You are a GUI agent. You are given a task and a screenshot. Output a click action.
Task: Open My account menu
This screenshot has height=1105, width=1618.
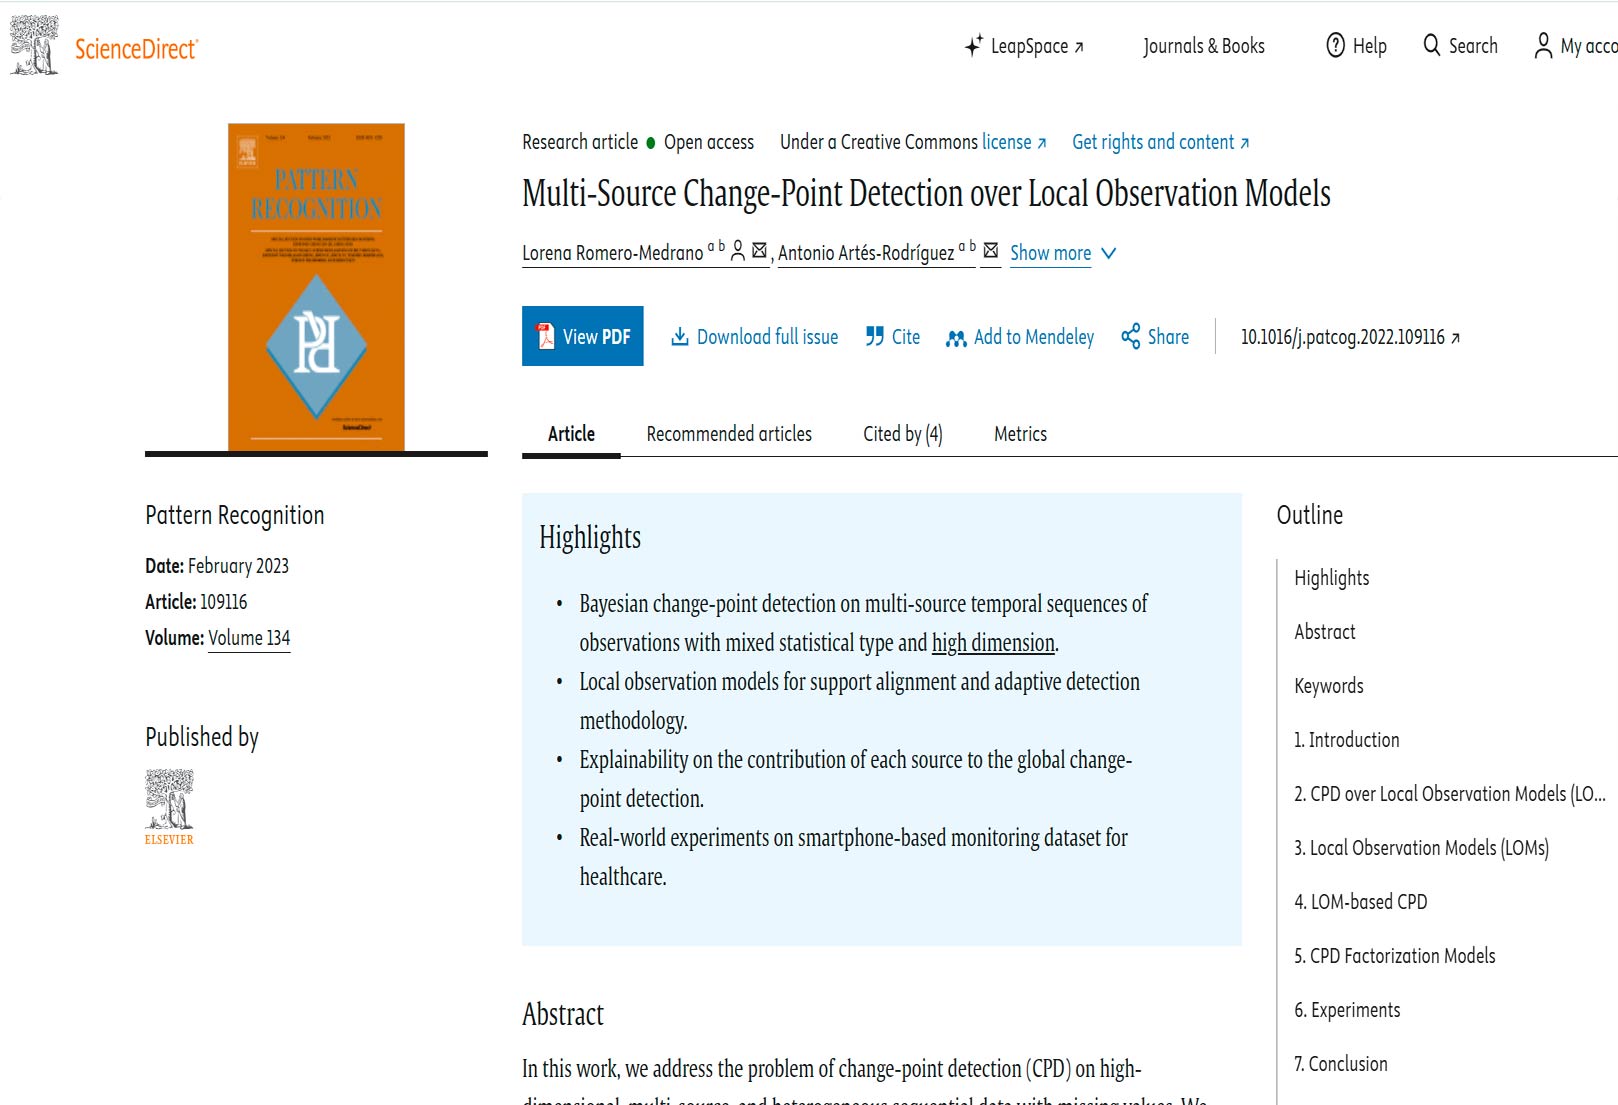coord(1577,46)
